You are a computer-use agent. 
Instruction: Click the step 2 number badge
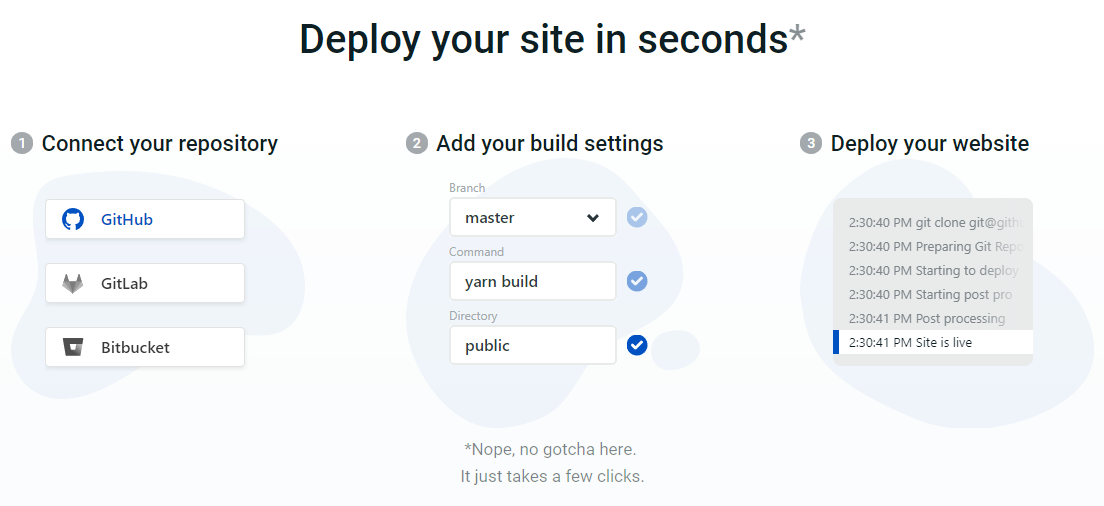click(416, 144)
